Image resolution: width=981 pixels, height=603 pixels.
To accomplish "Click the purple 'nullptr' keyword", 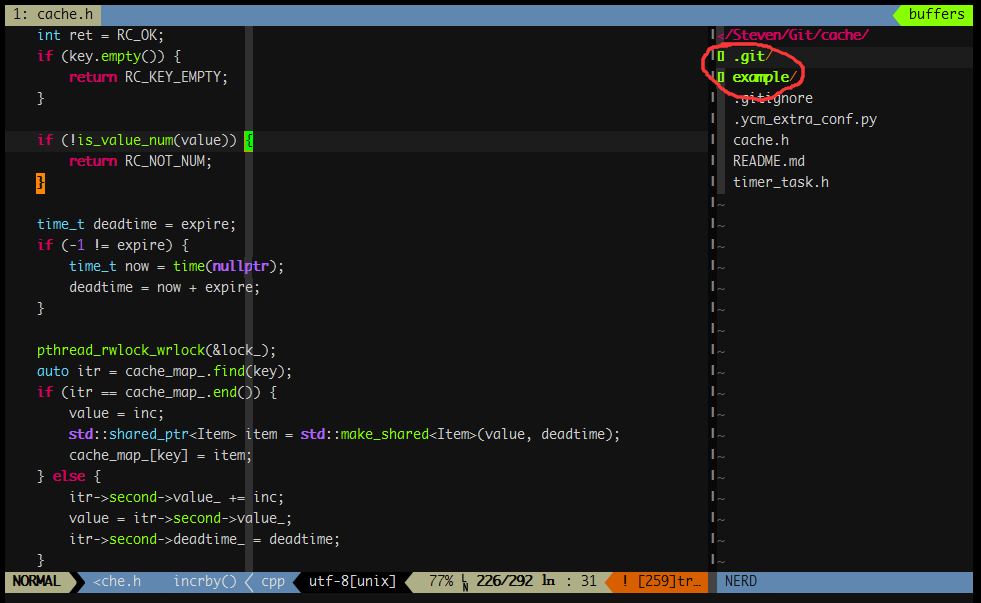I will (240, 266).
